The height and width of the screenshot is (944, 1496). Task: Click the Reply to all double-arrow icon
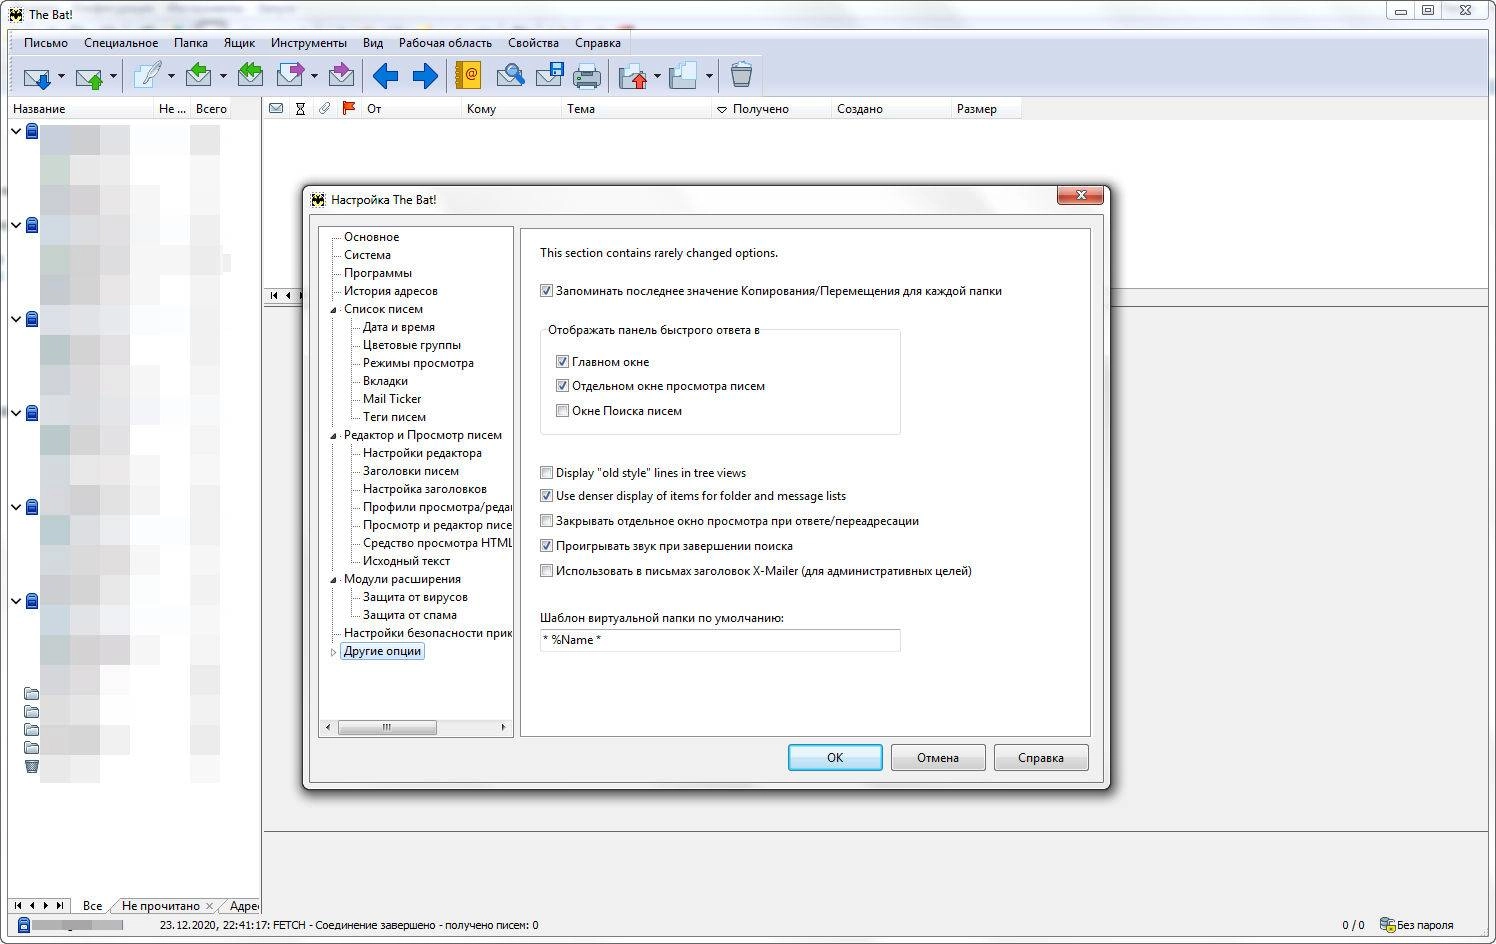250,76
